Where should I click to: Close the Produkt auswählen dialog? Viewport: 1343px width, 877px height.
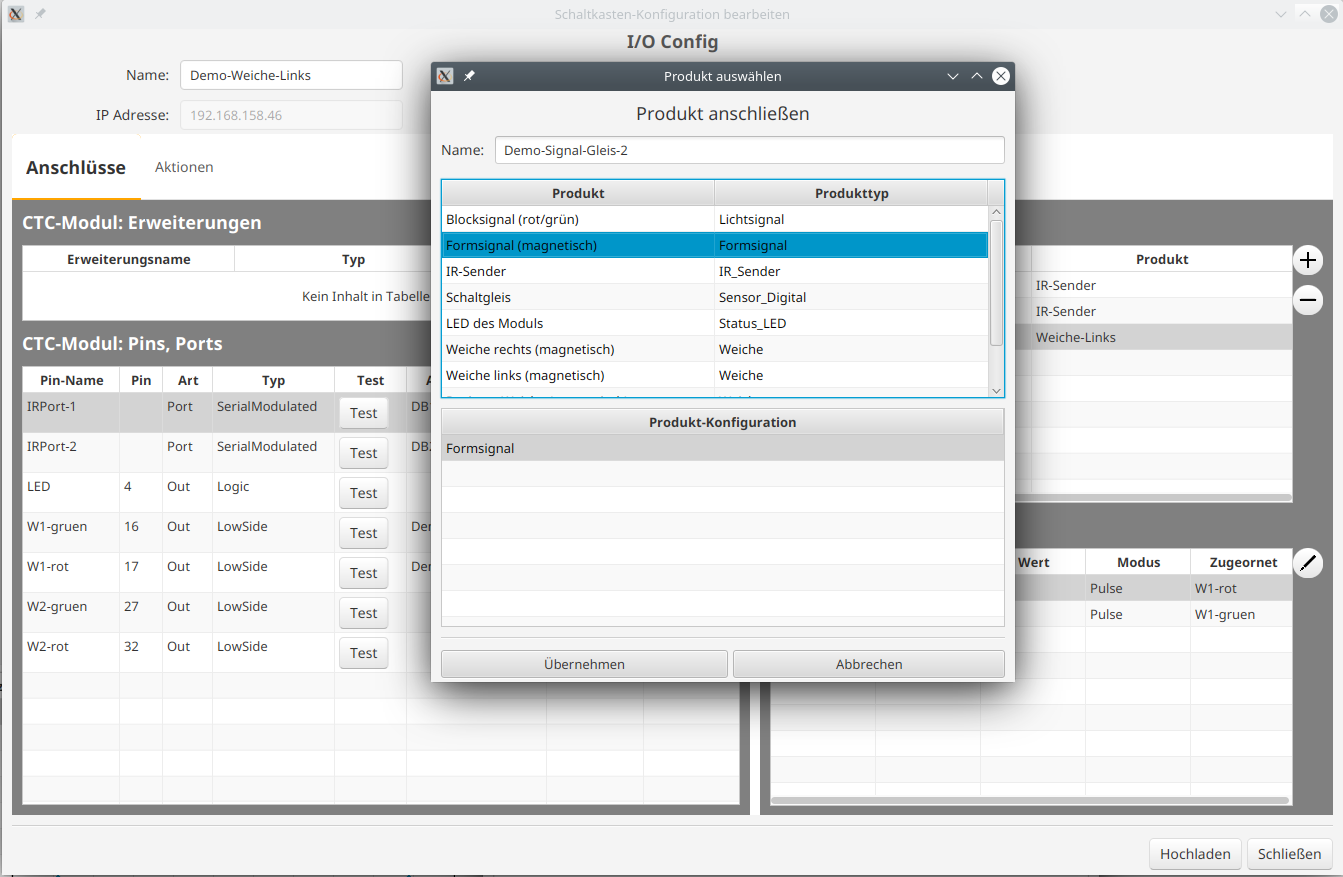click(x=1000, y=76)
